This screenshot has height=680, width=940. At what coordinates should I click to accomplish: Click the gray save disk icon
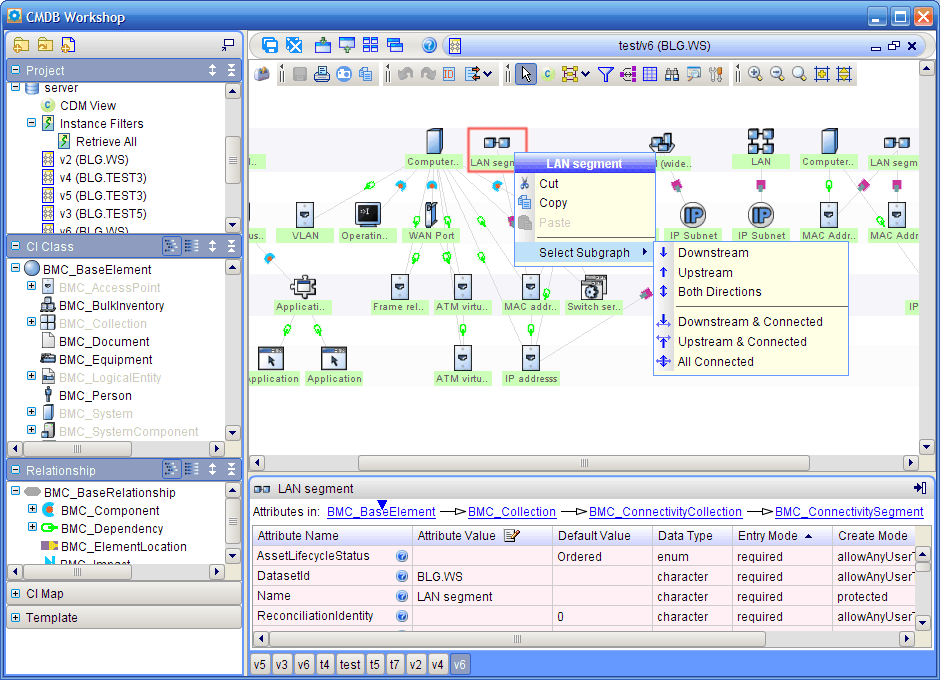coord(300,74)
